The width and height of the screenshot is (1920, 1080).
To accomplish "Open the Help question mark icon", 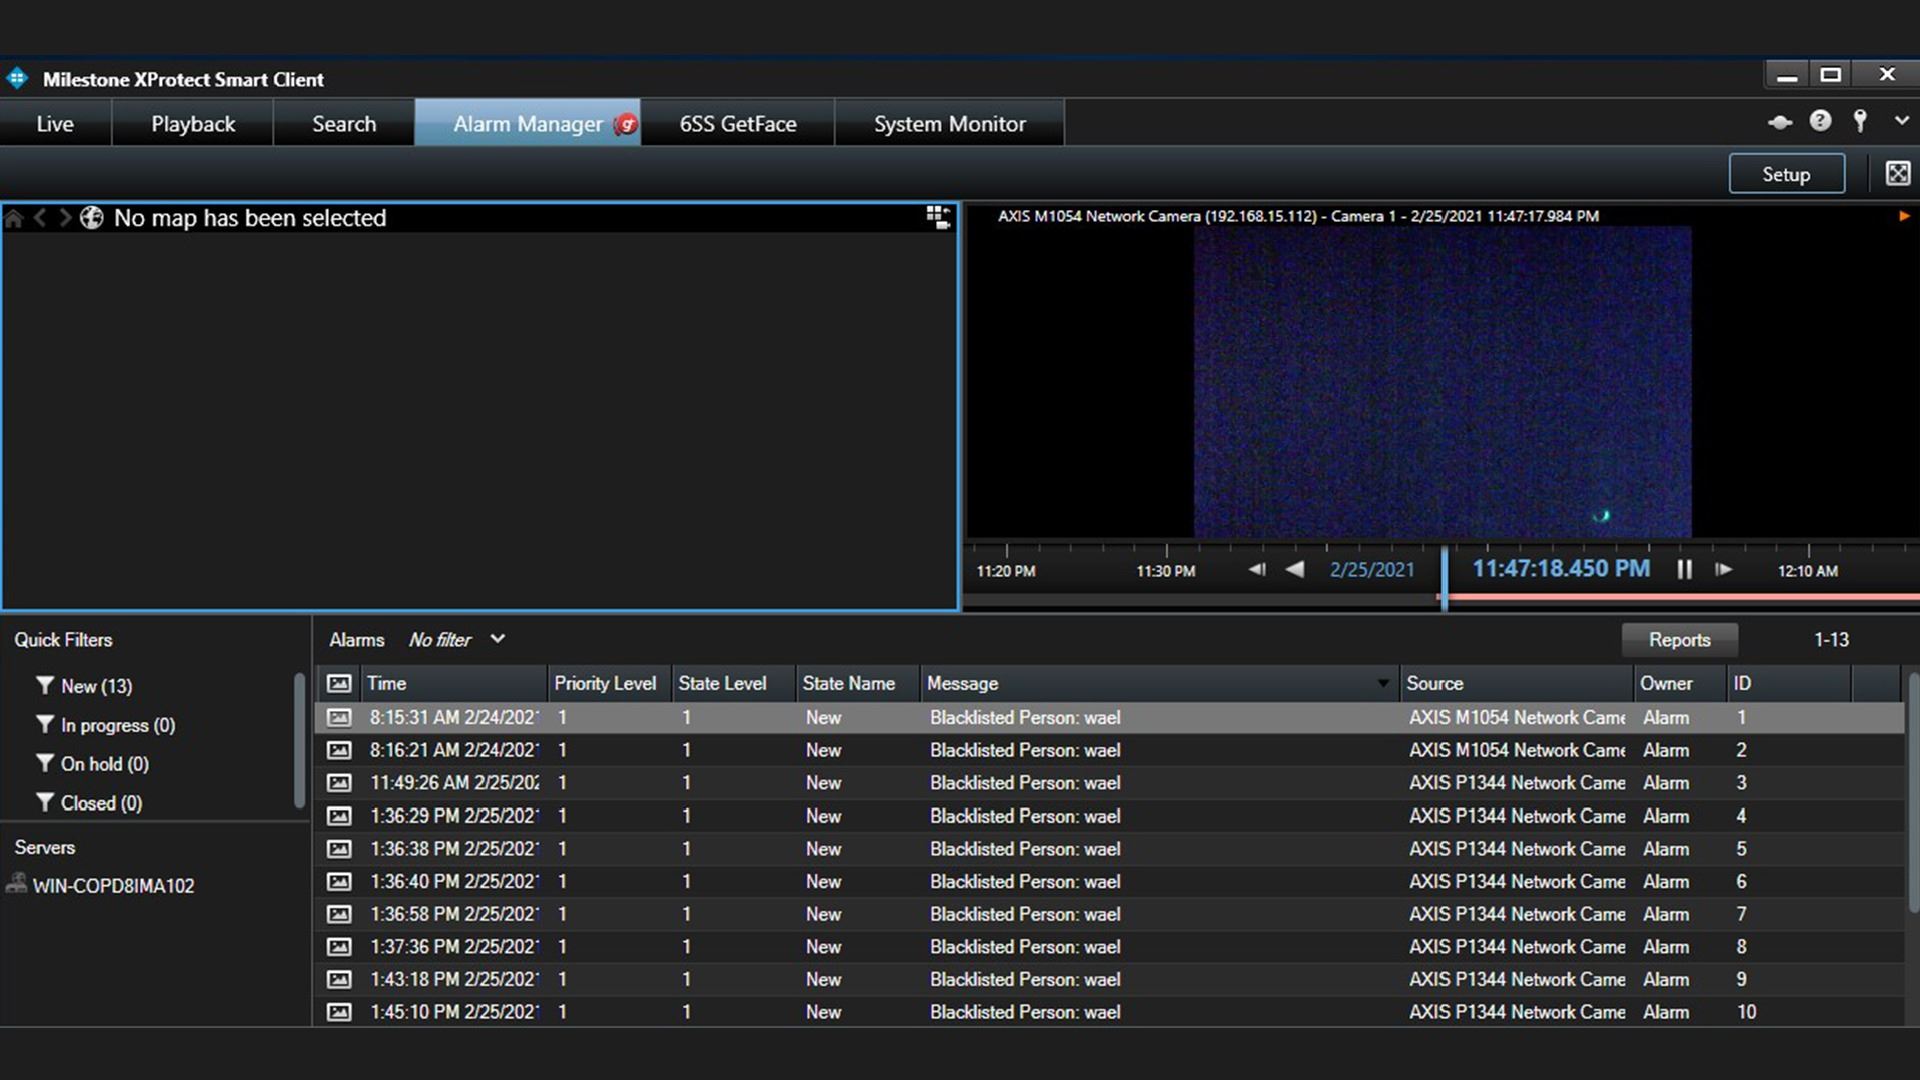I will (x=1820, y=121).
